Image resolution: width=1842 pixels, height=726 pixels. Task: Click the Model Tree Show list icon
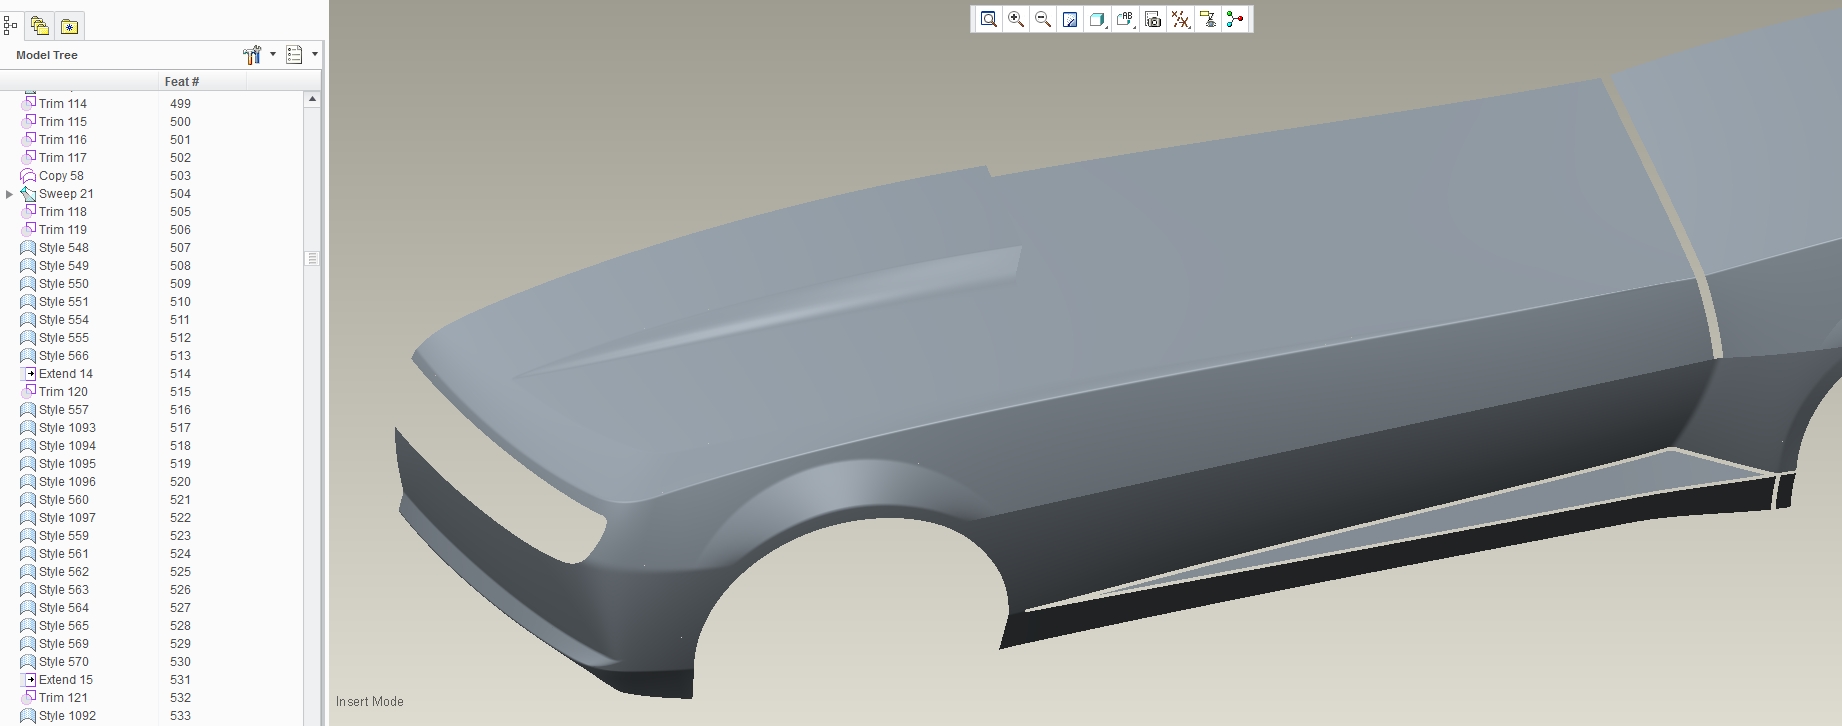294,55
